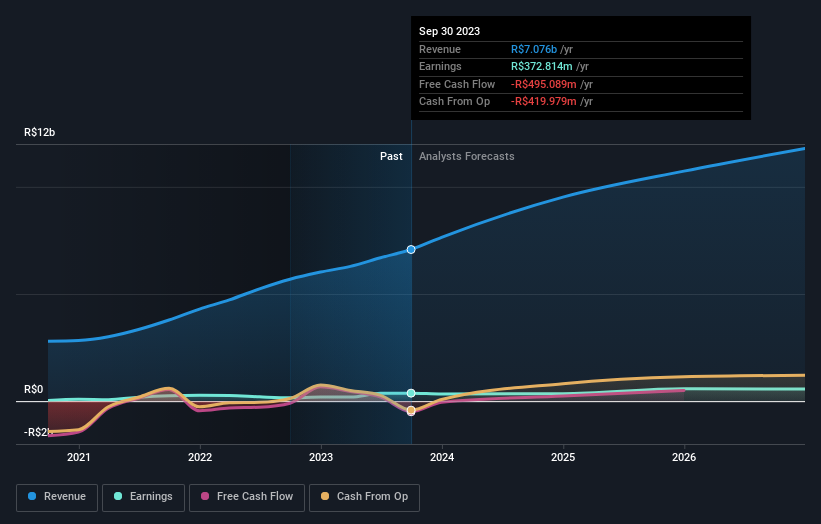Viewport: 821px width, 524px height.
Task: Click the orange Cash From Op data point marker
Action: 411,410
